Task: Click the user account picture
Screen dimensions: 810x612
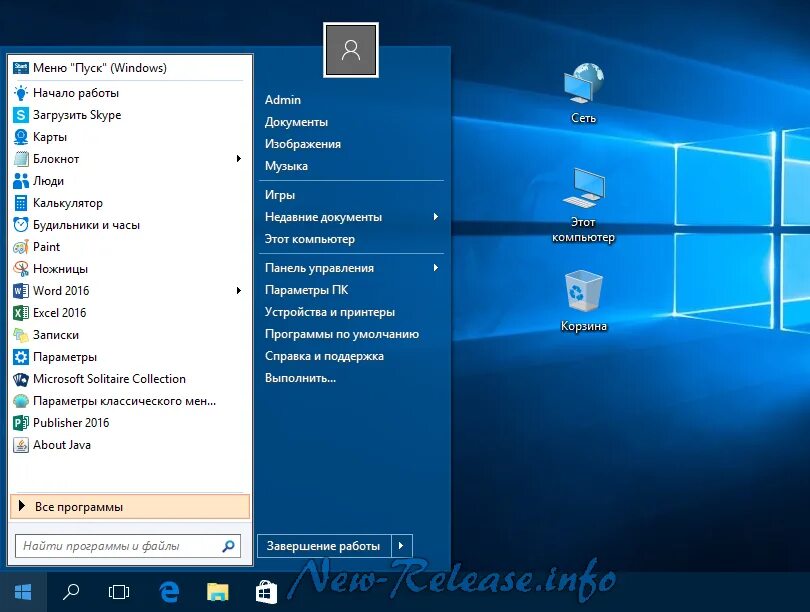Action: click(351, 50)
